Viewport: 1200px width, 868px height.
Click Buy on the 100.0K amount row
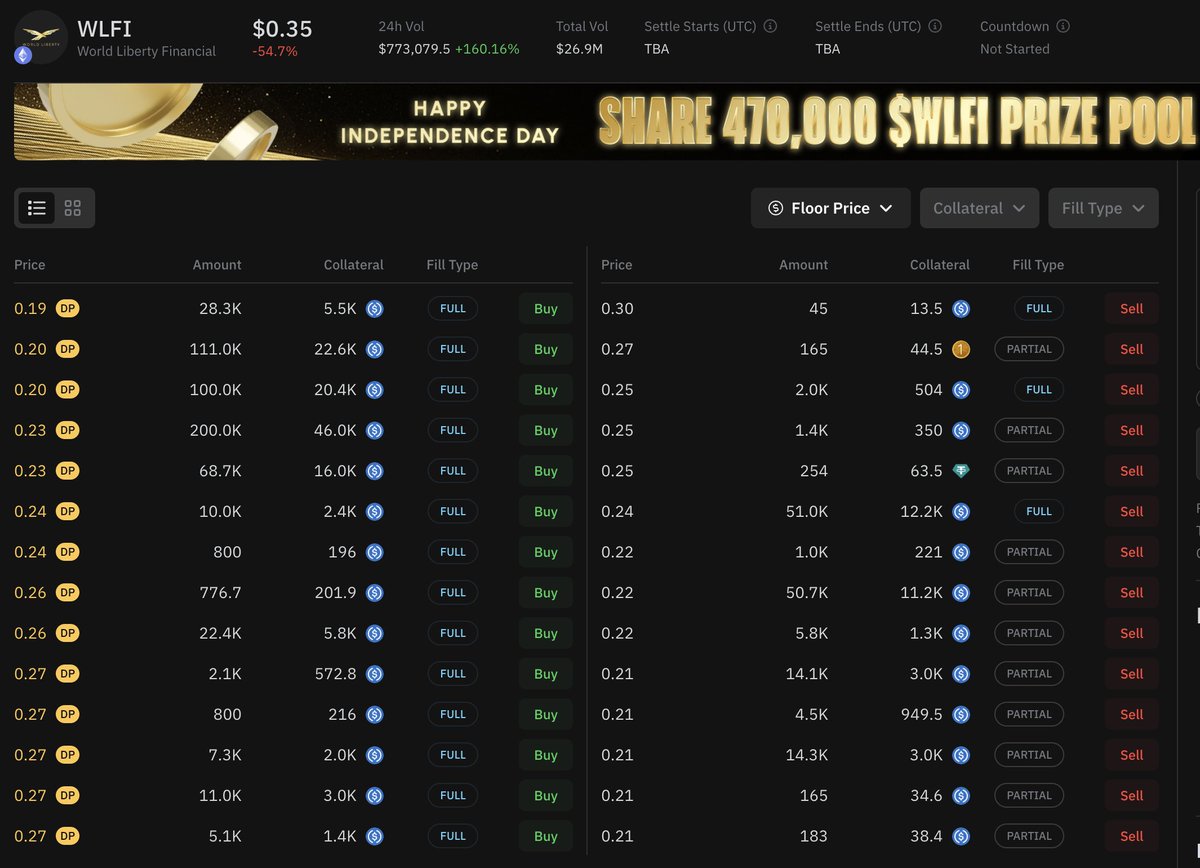click(x=546, y=390)
